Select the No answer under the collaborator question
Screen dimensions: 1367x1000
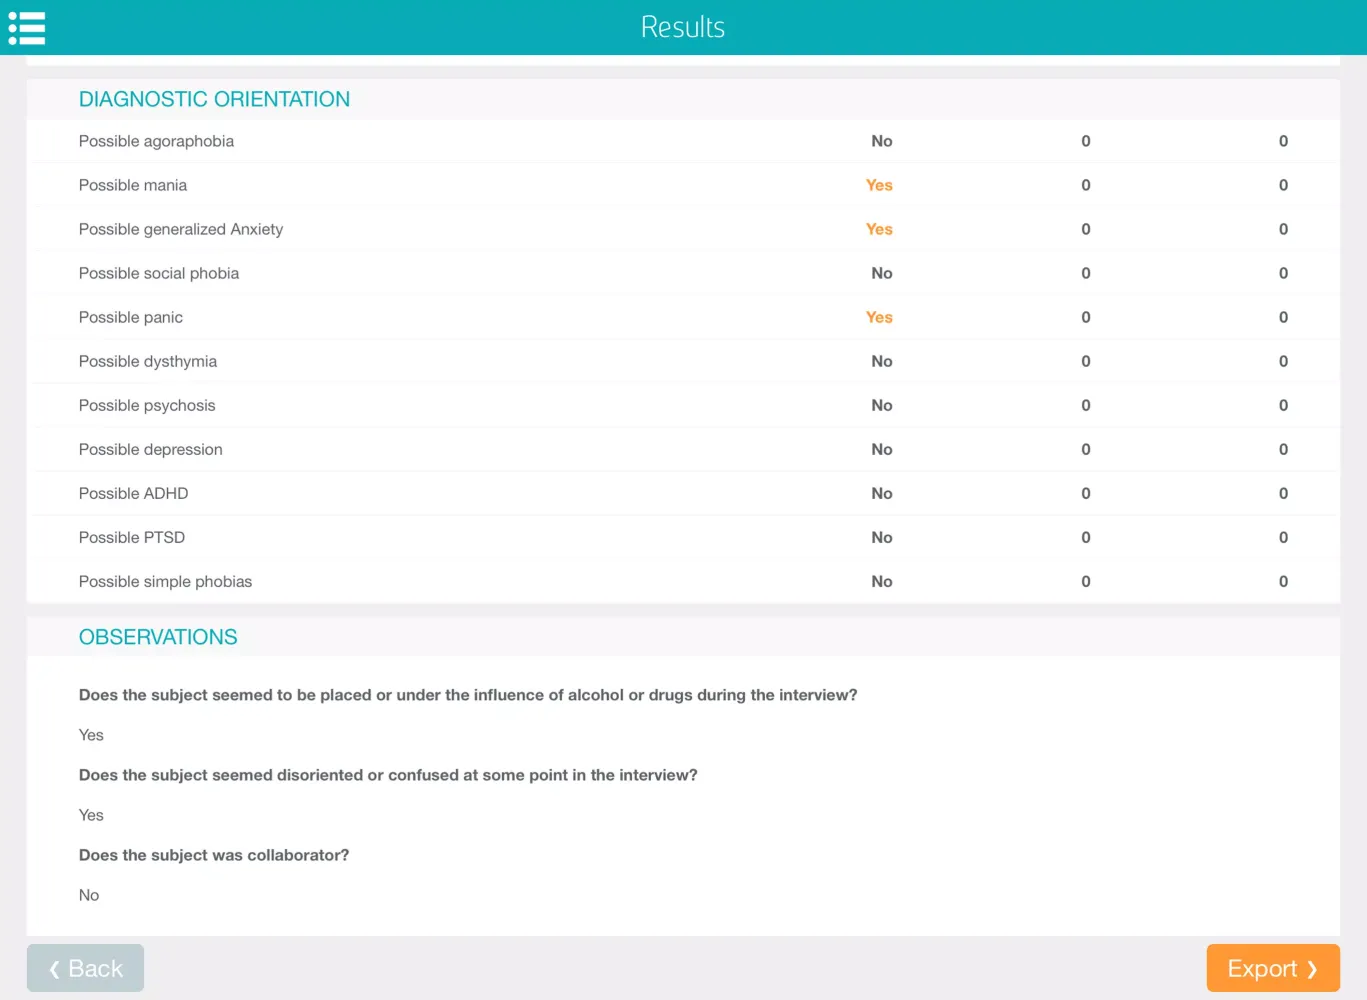tap(89, 895)
